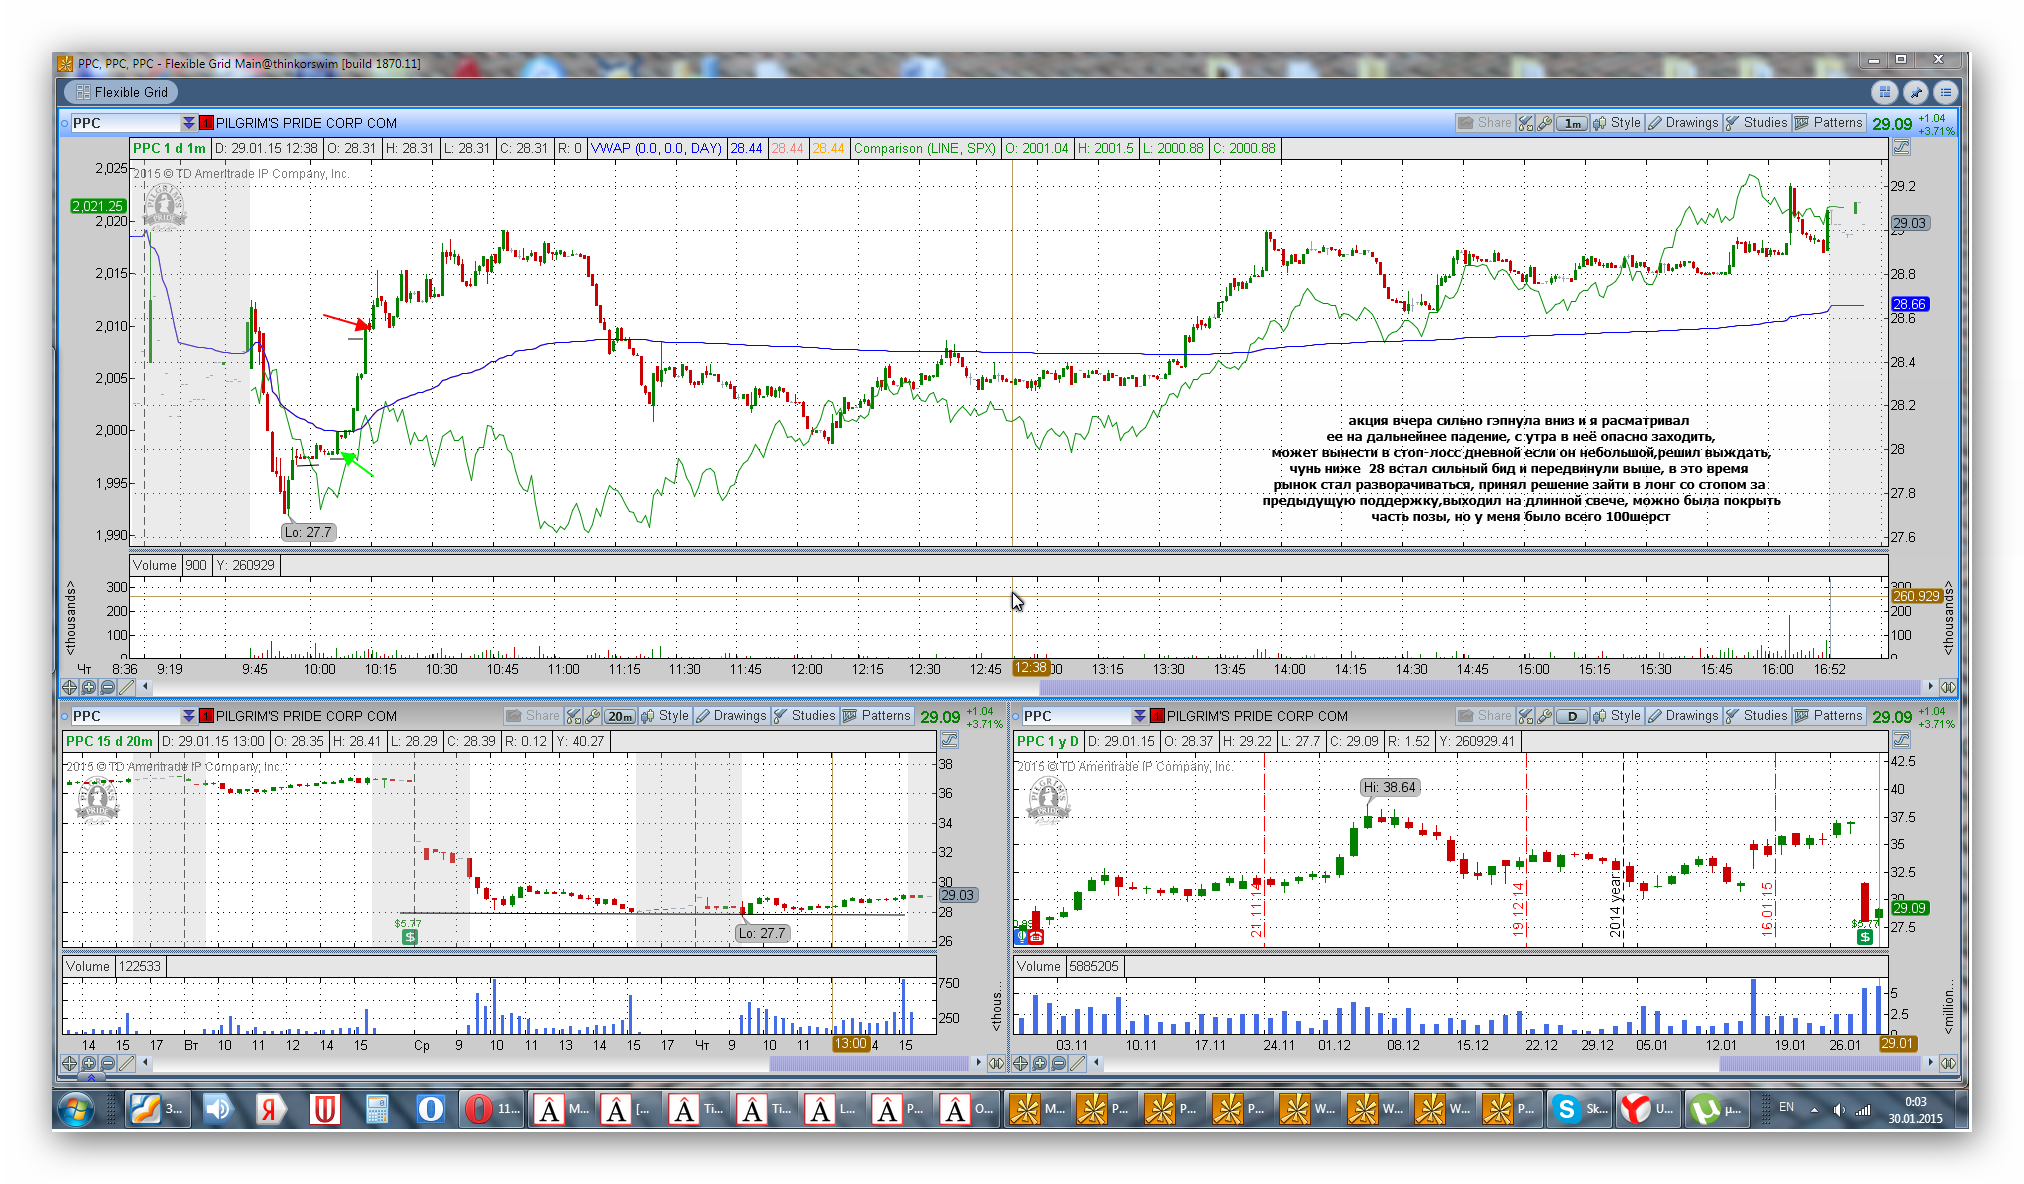Toggle right-axis expansion on top chart
Viewport: 2024px width, 1184px height.
[x=1948, y=687]
